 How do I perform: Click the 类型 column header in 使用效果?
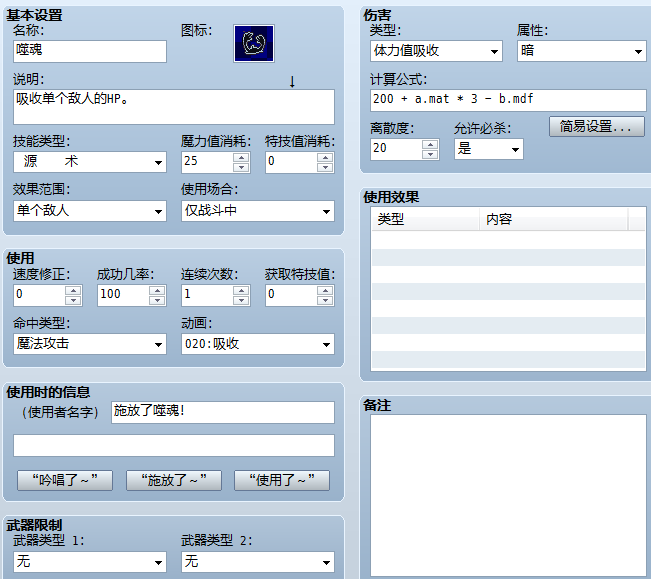click(x=426, y=219)
